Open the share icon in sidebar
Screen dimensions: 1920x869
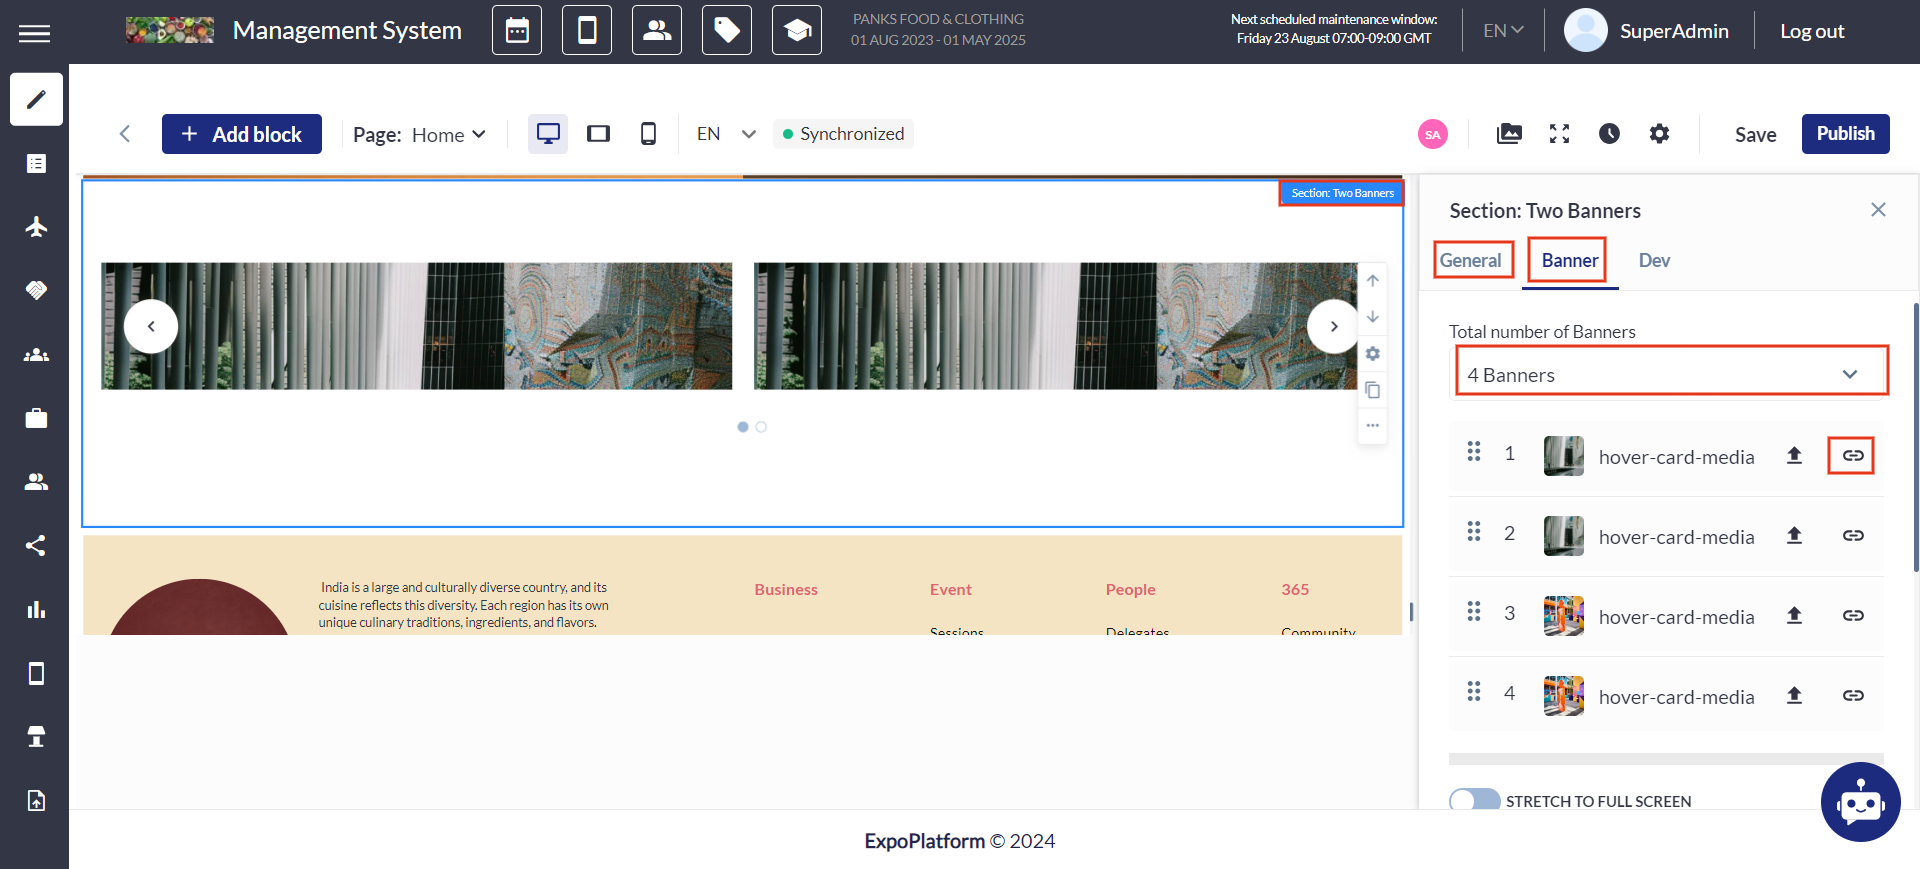(x=36, y=546)
